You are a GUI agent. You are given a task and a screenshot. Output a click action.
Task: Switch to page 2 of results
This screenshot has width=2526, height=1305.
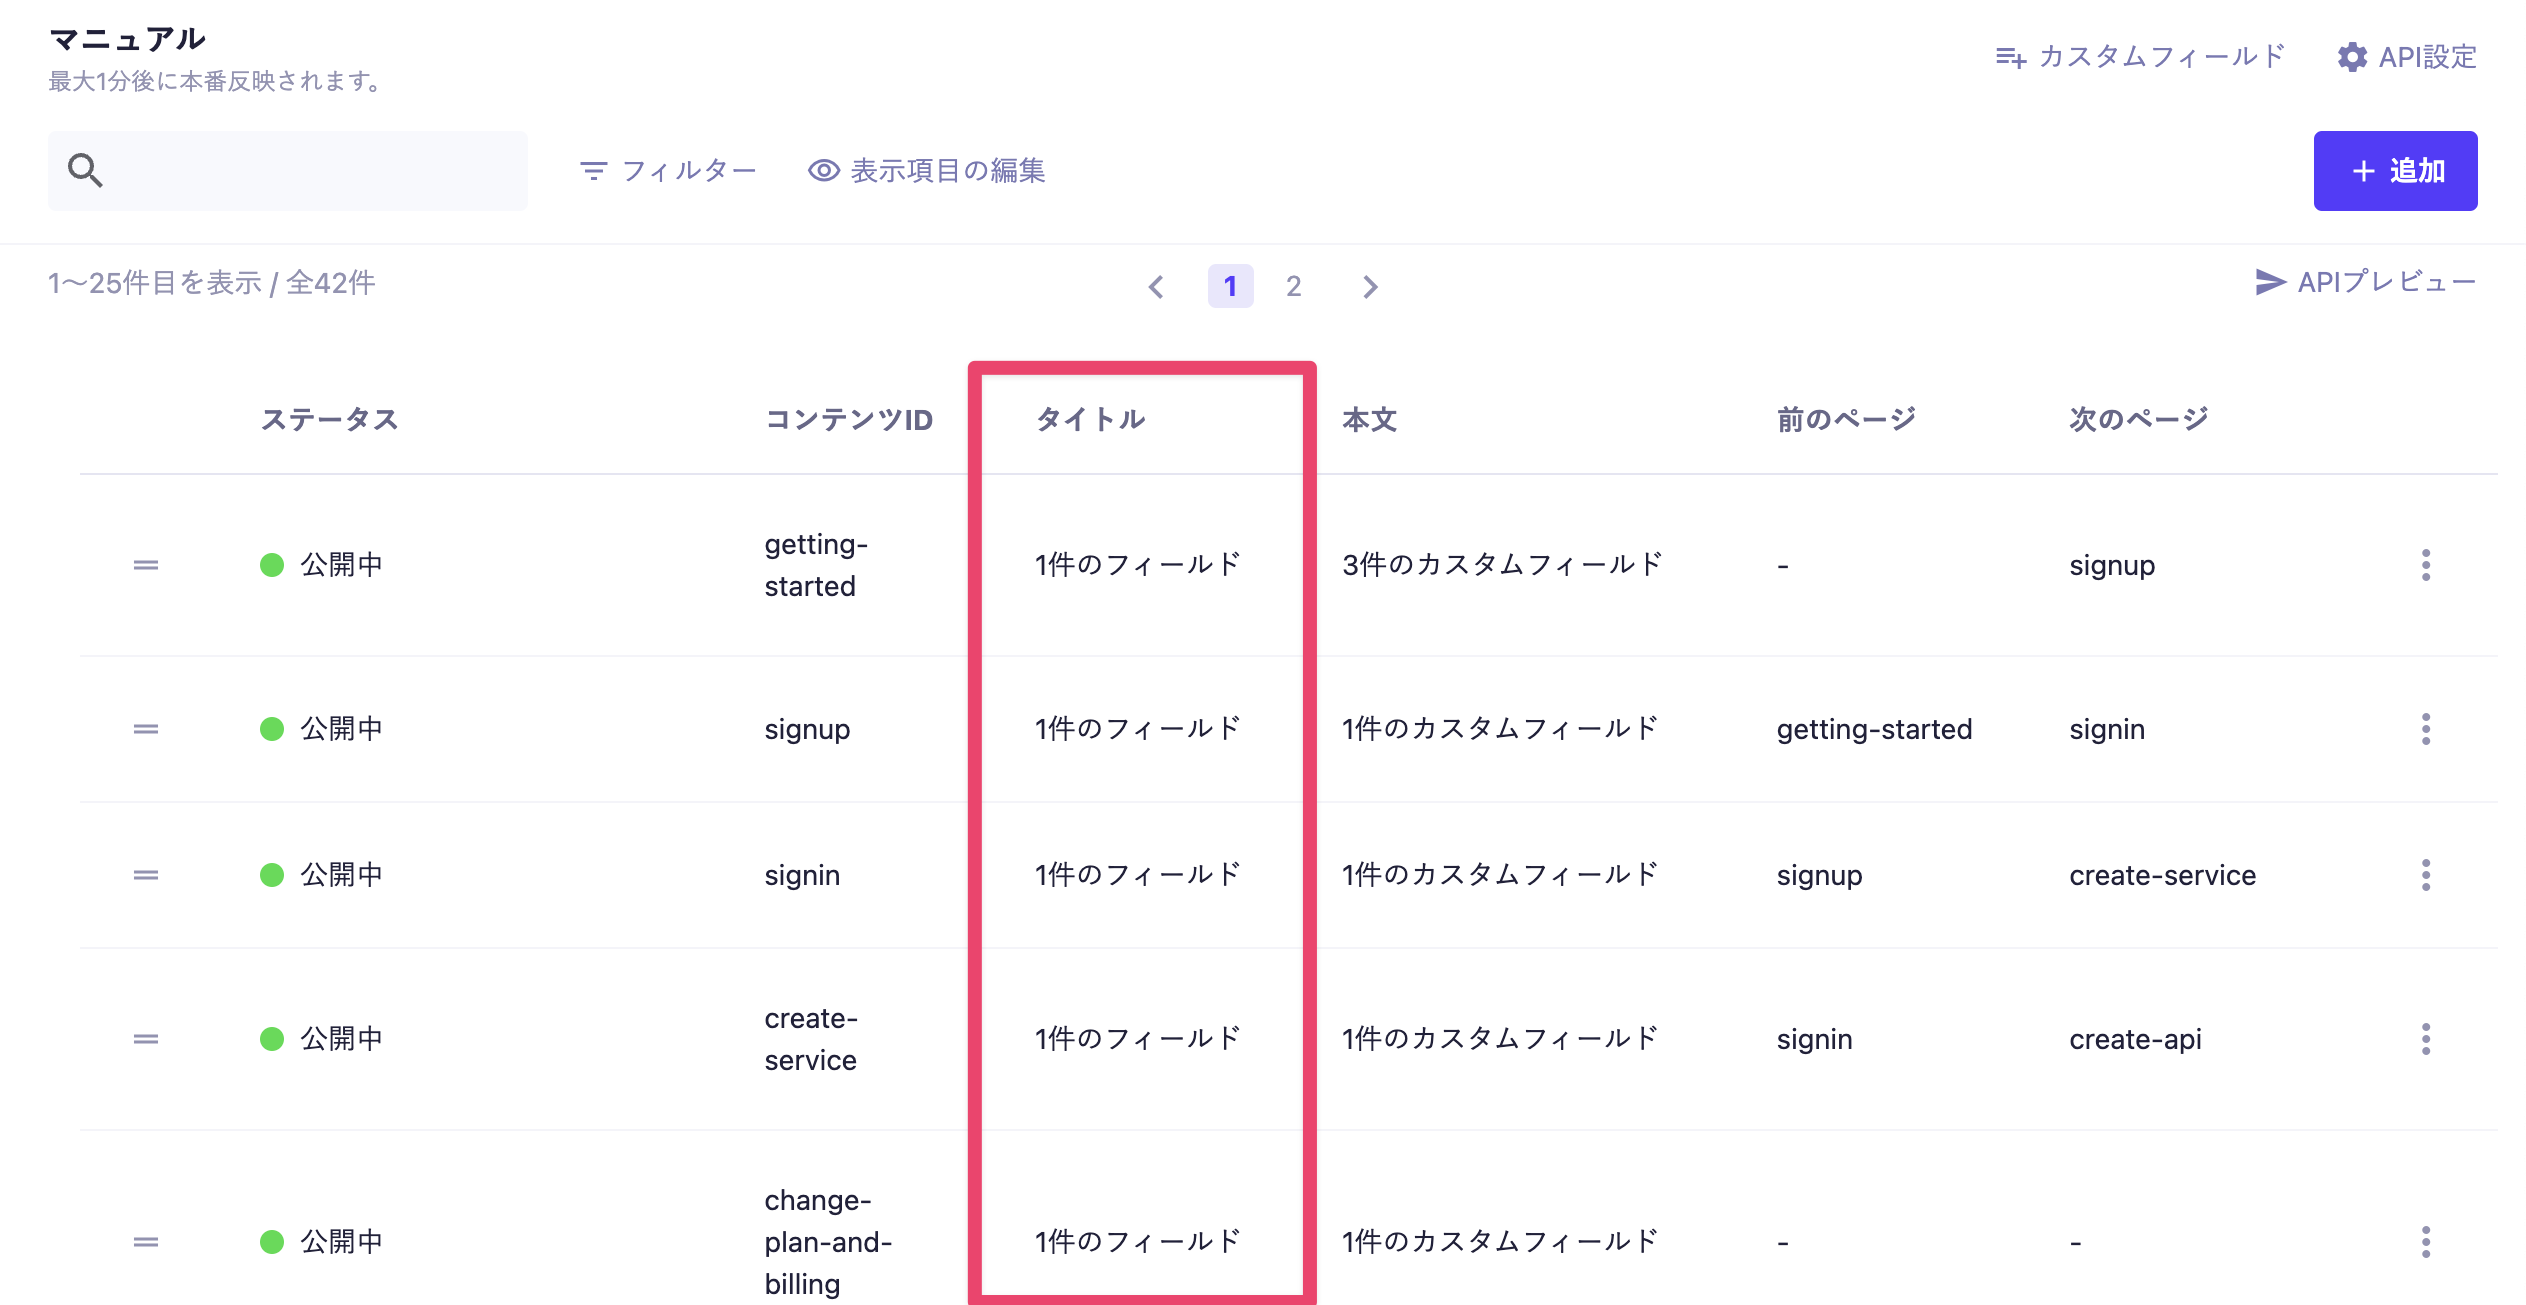click(1293, 287)
